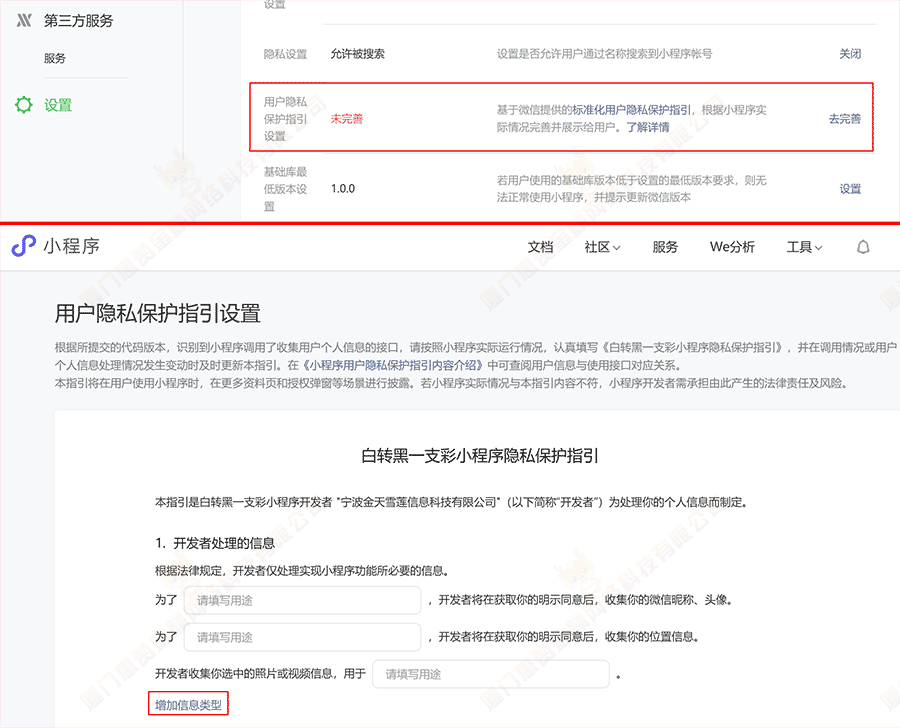
Task: Open the We分析 menu item
Action: [x=732, y=247]
